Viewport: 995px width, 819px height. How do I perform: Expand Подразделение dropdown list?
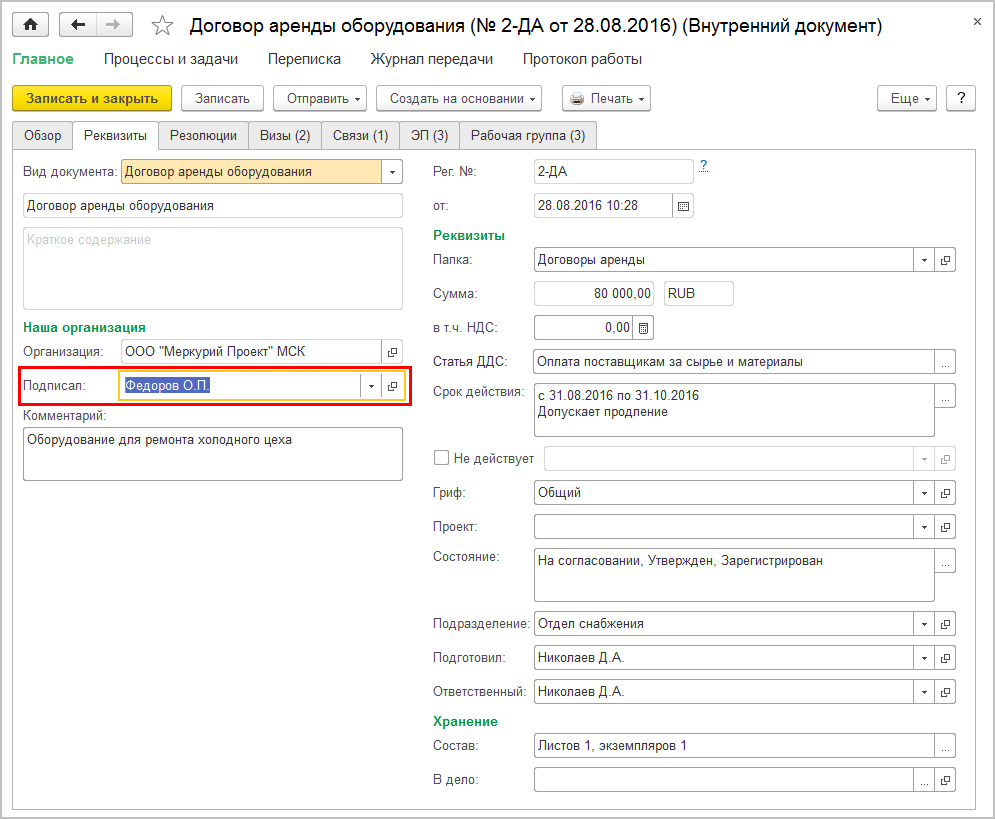point(924,624)
